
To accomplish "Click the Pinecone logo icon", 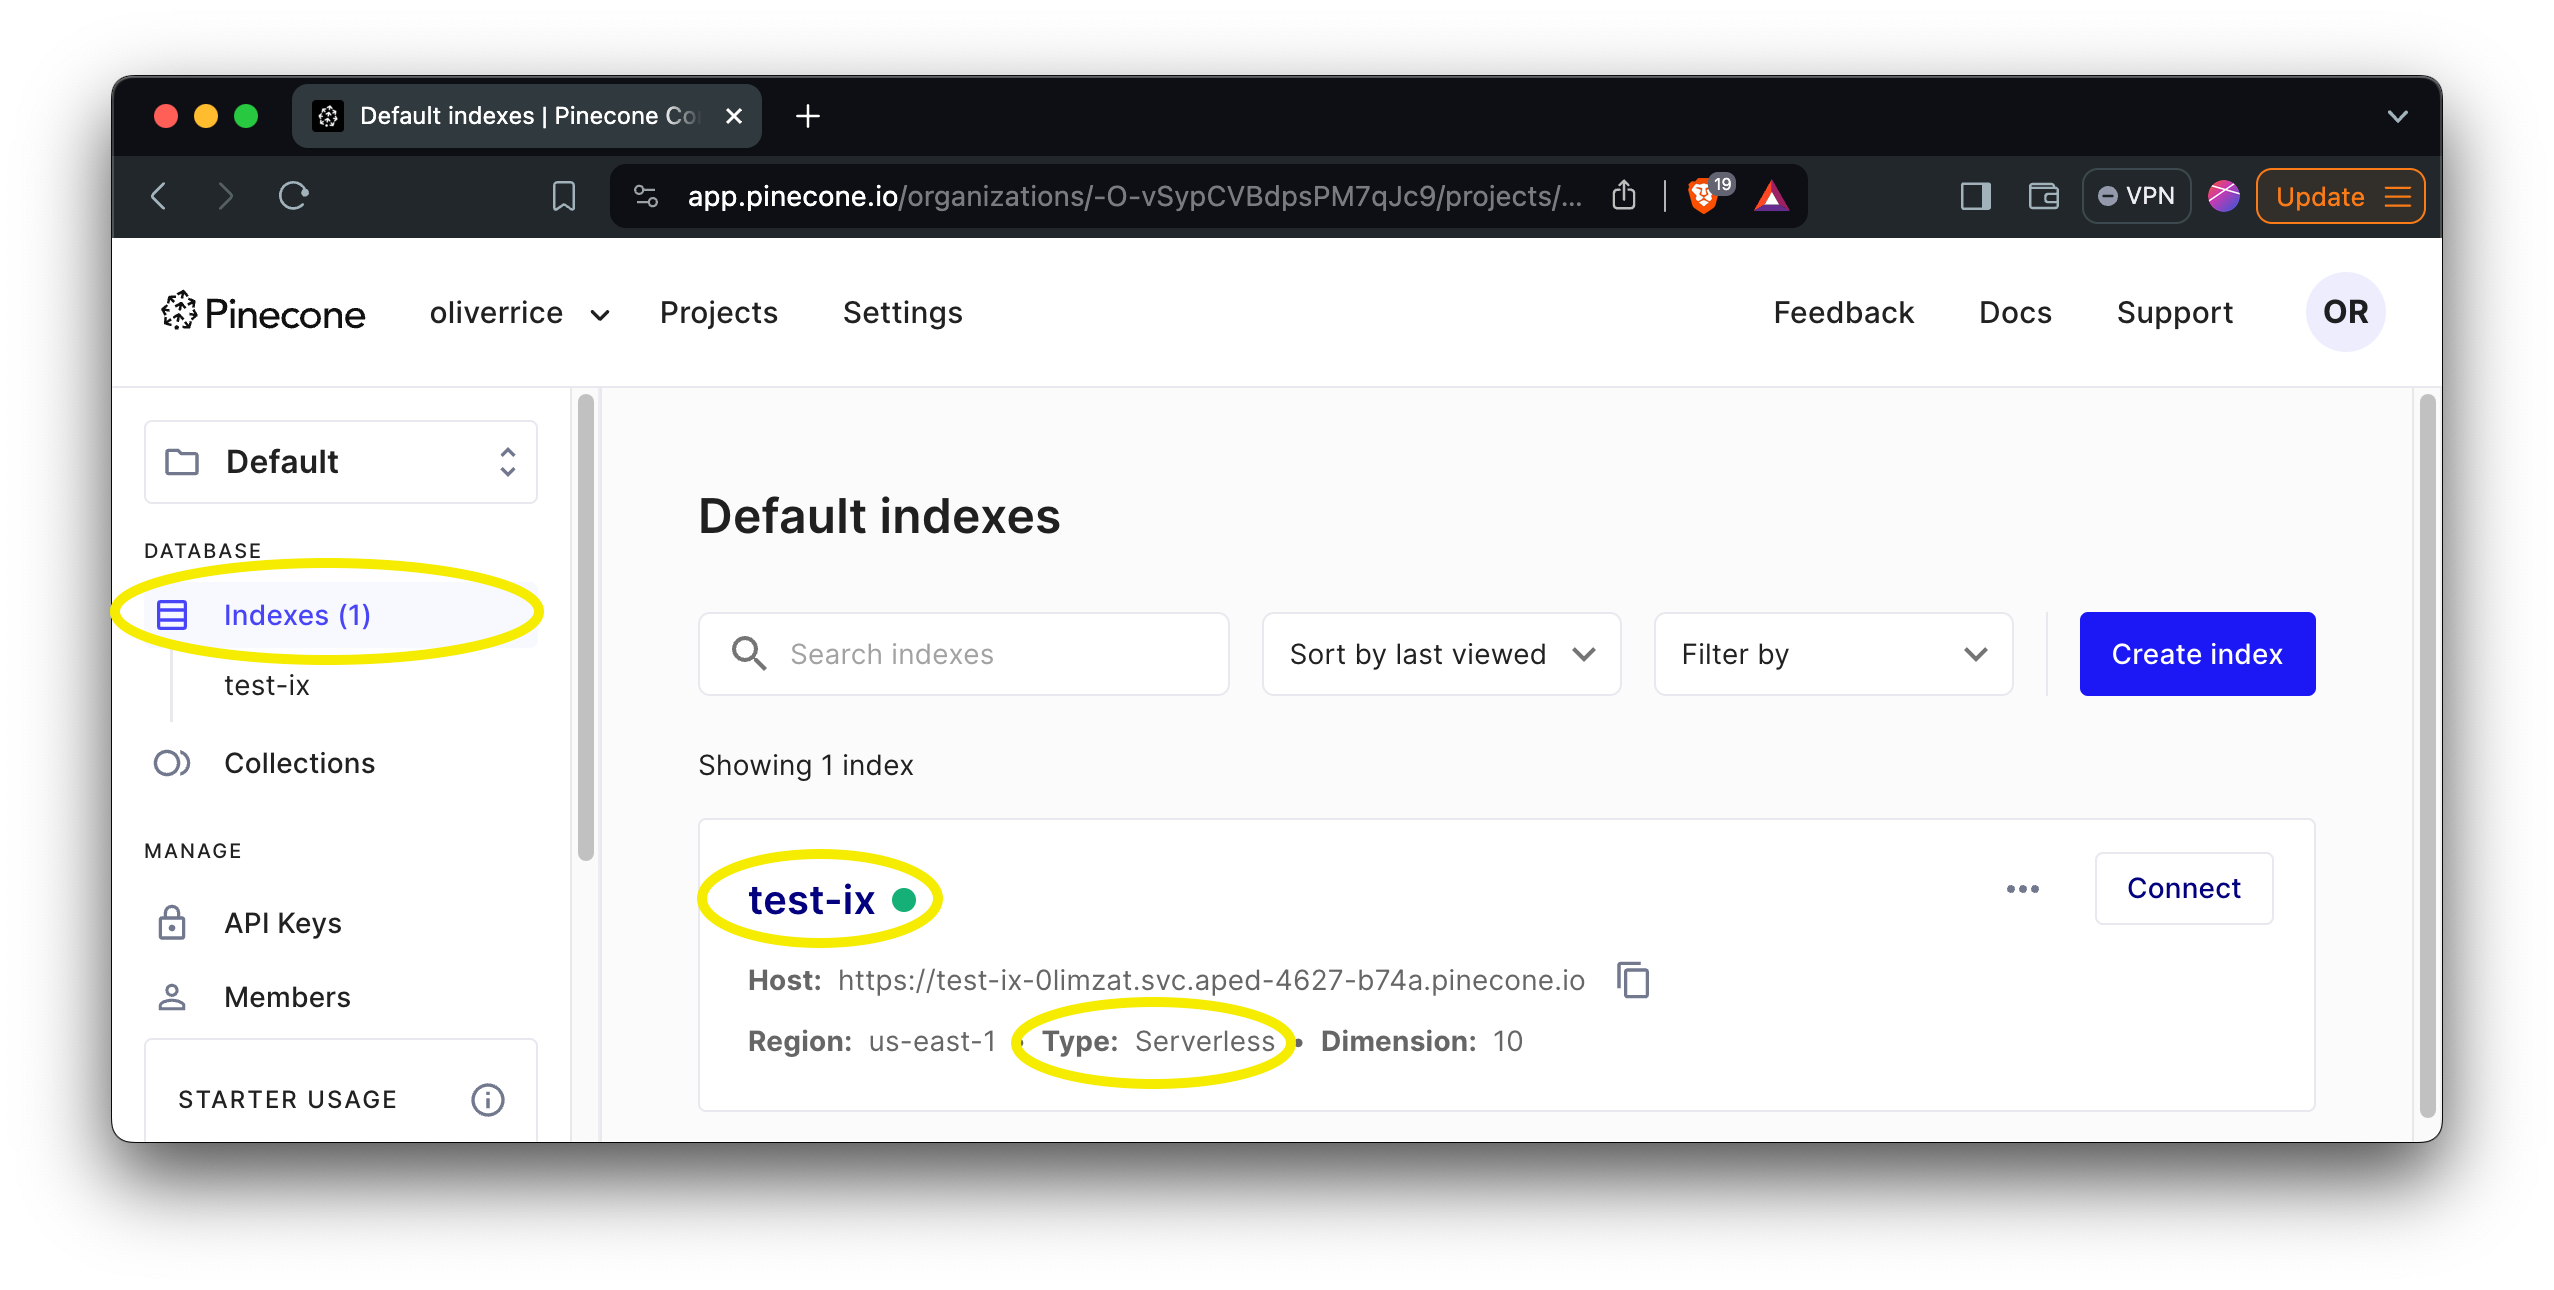I will tap(181, 311).
